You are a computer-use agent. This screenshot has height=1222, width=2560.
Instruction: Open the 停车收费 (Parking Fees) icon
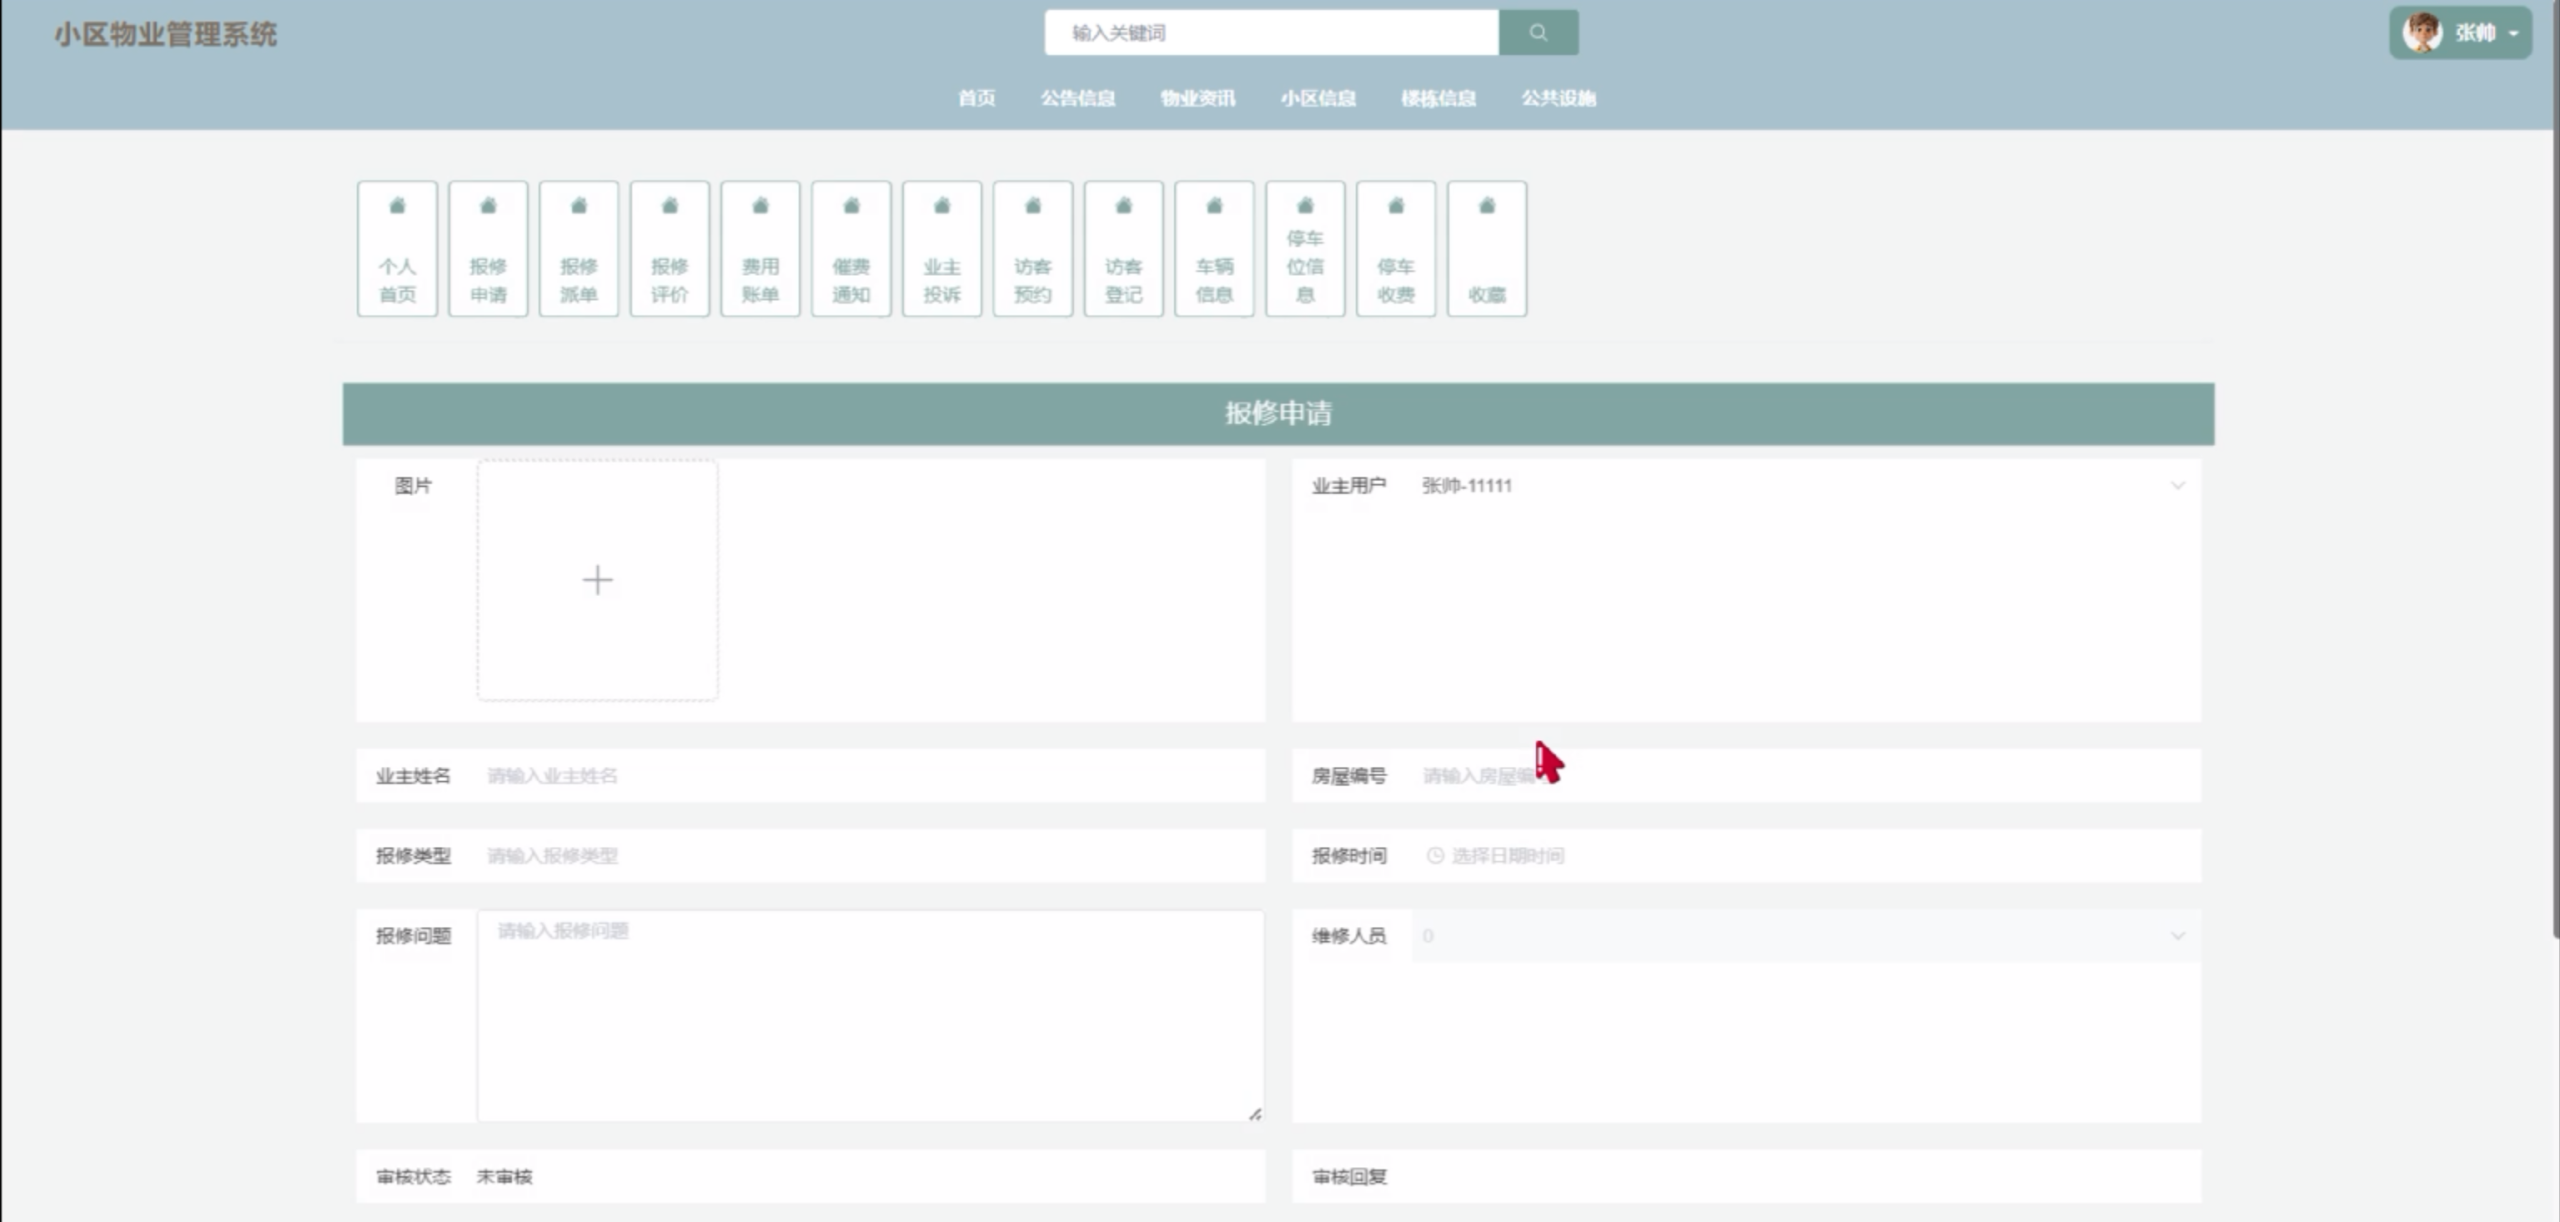1396,248
